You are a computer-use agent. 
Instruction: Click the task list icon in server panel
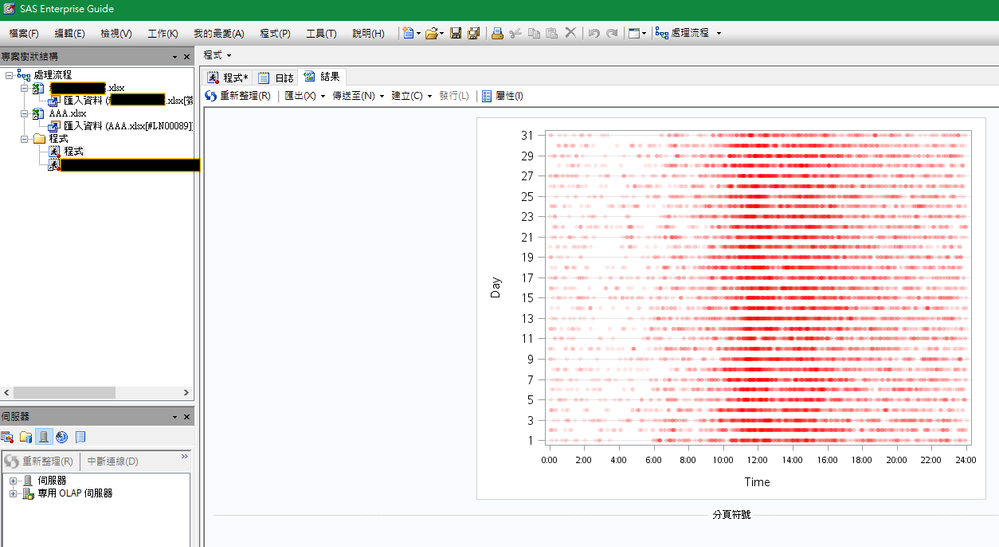(x=7, y=437)
